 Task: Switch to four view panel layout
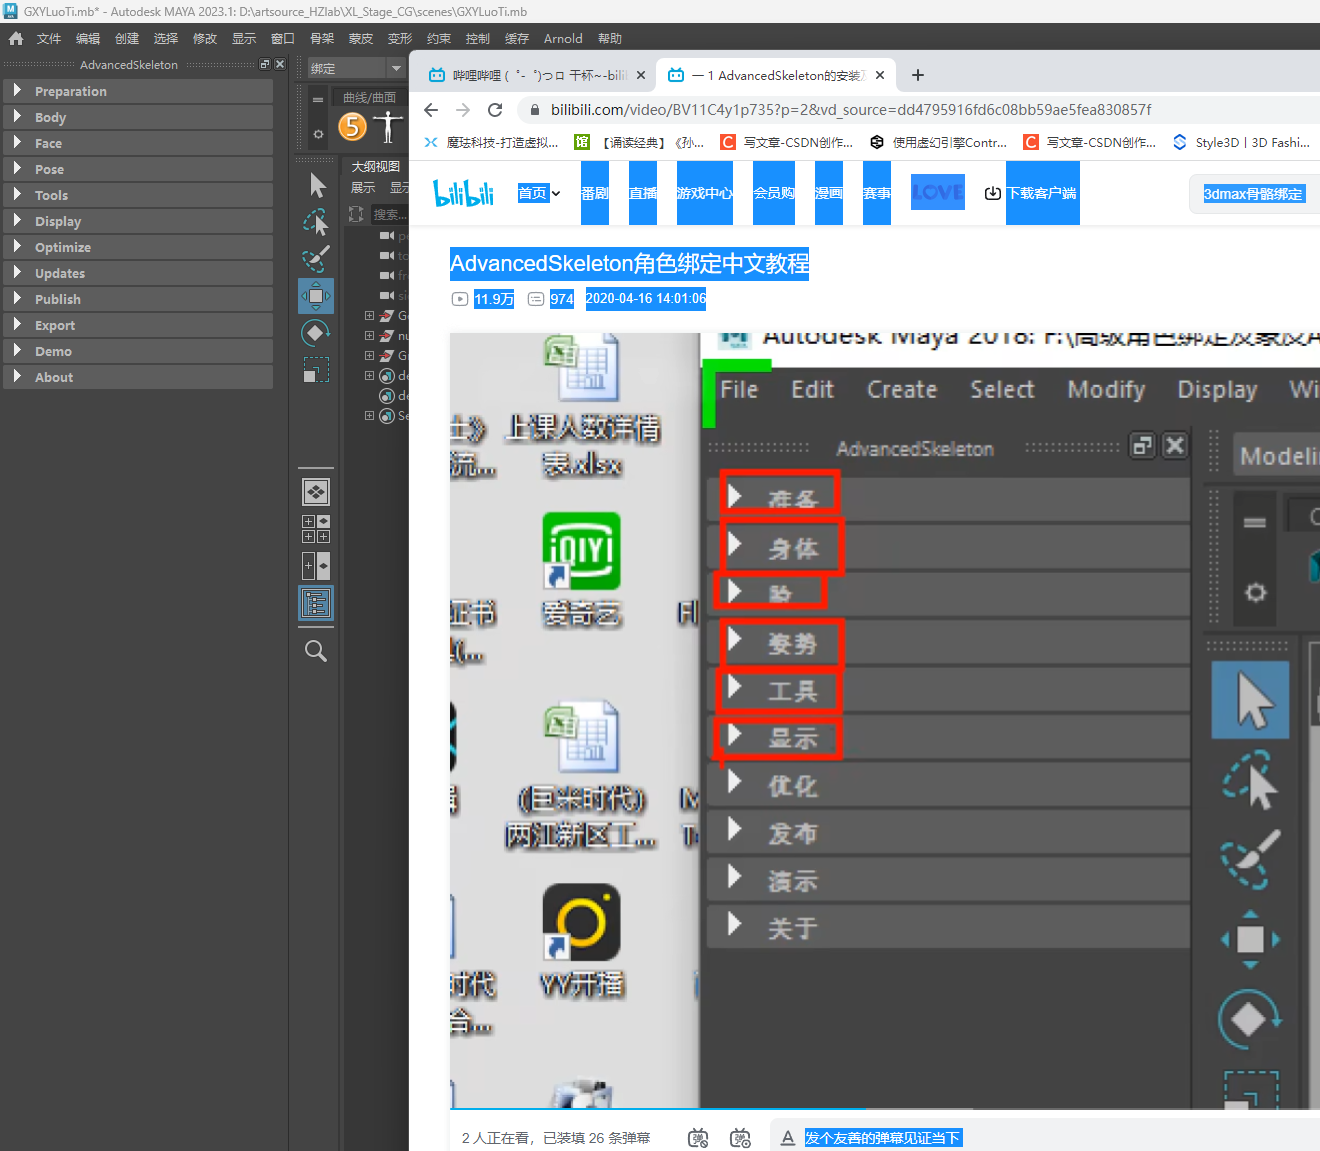click(x=316, y=529)
